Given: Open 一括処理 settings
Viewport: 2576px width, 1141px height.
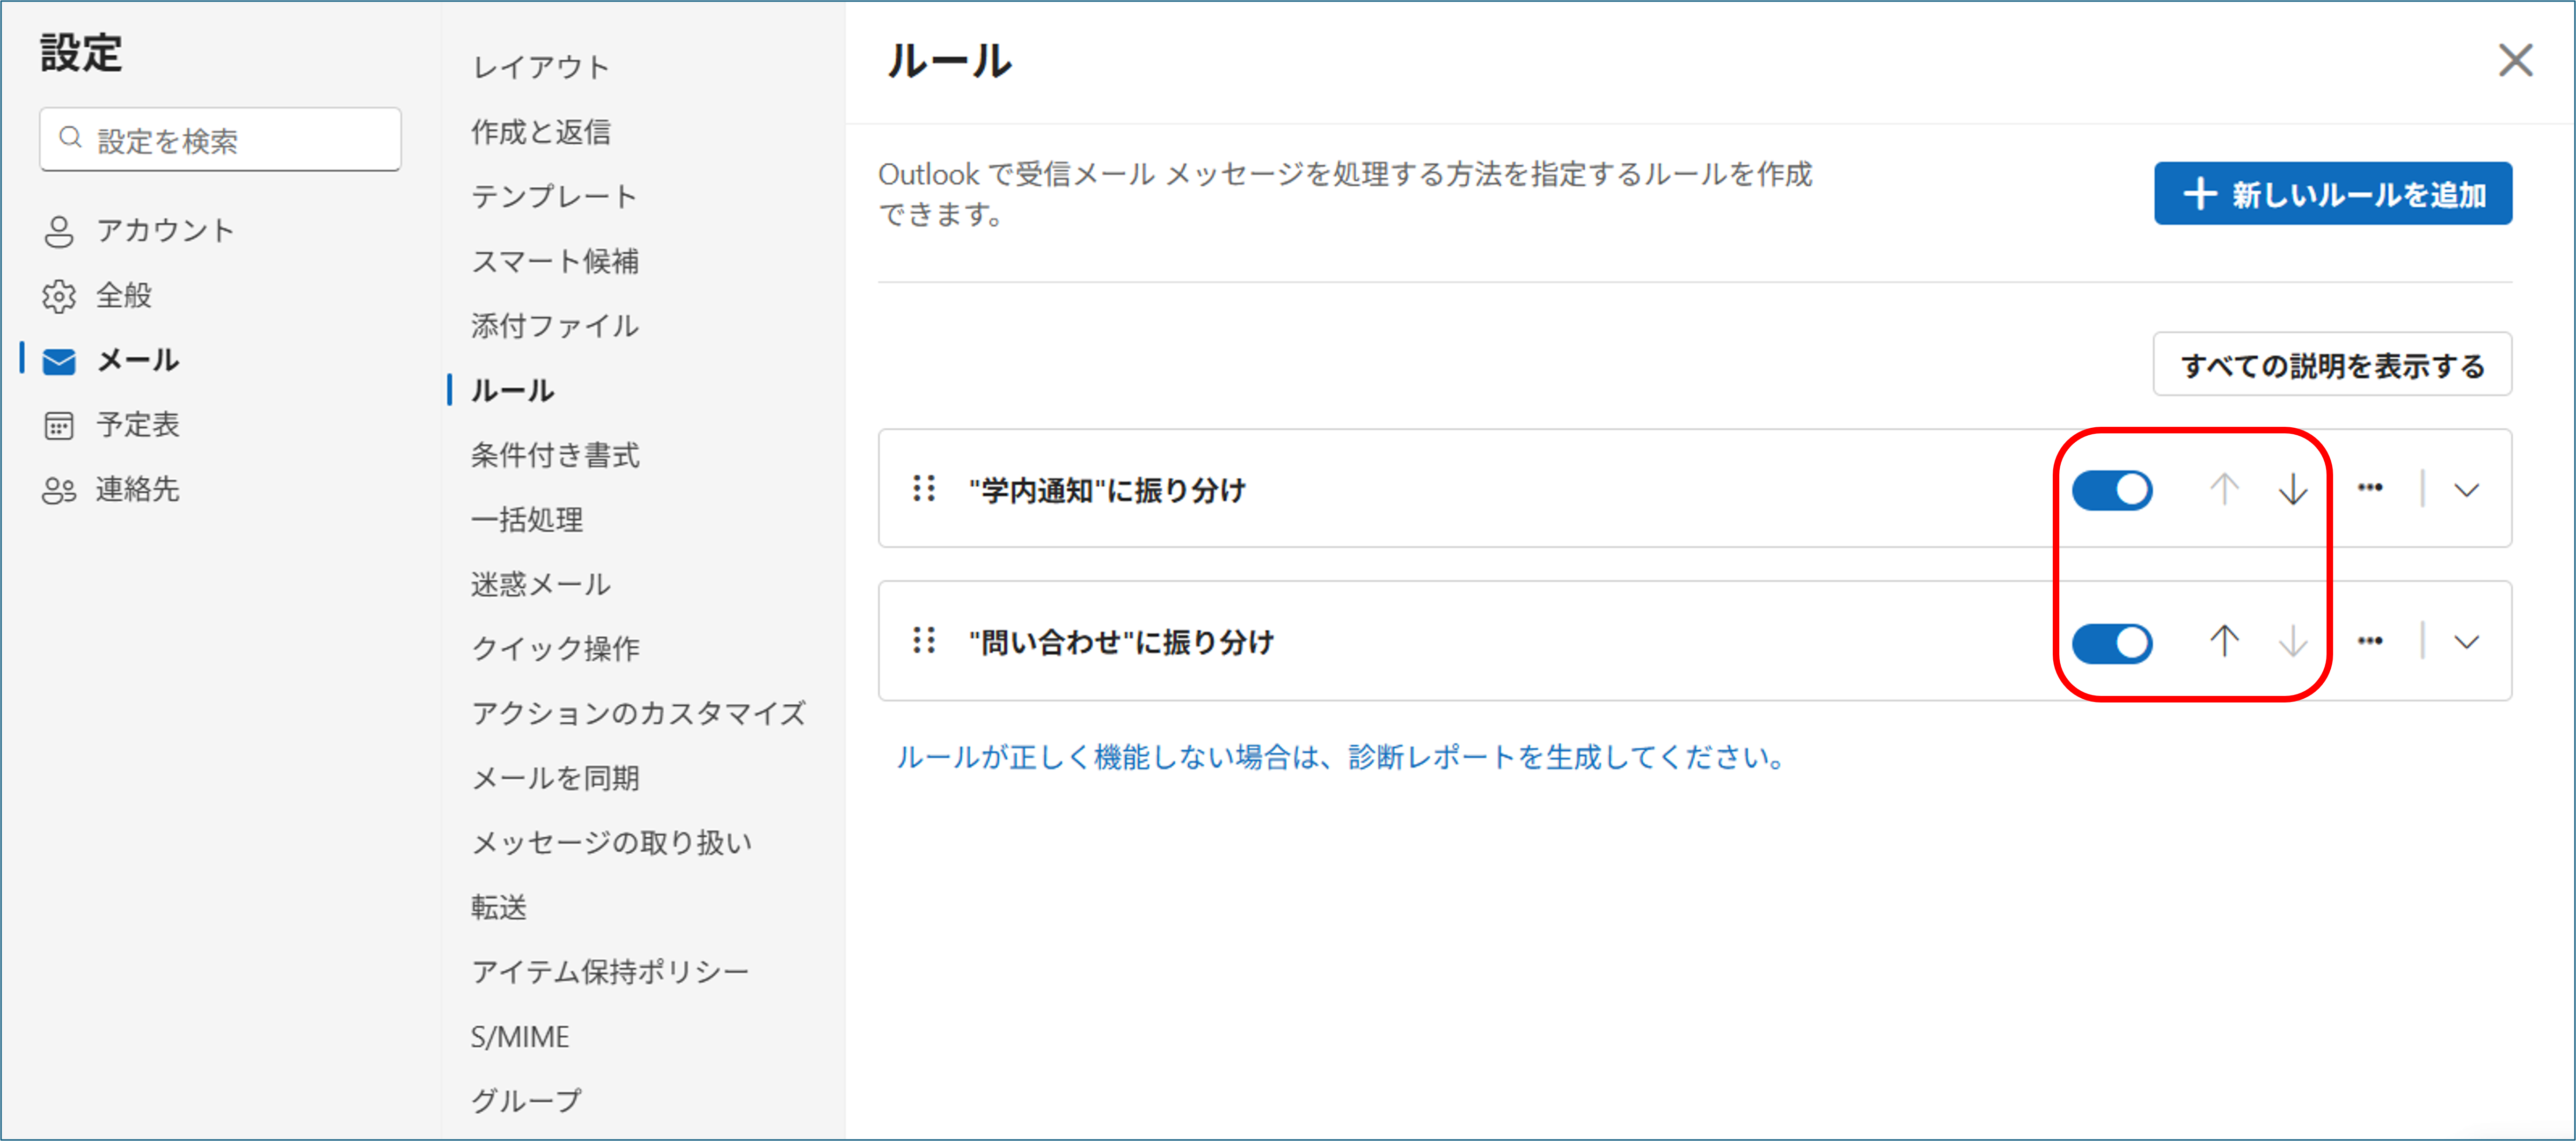Looking at the screenshot, I should (x=527, y=520).
